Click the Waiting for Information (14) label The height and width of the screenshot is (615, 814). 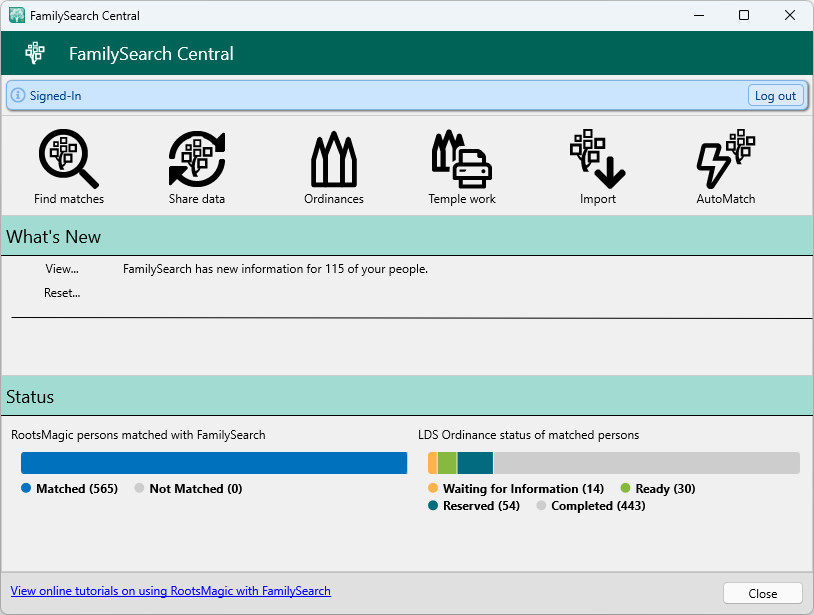point(523,489)
